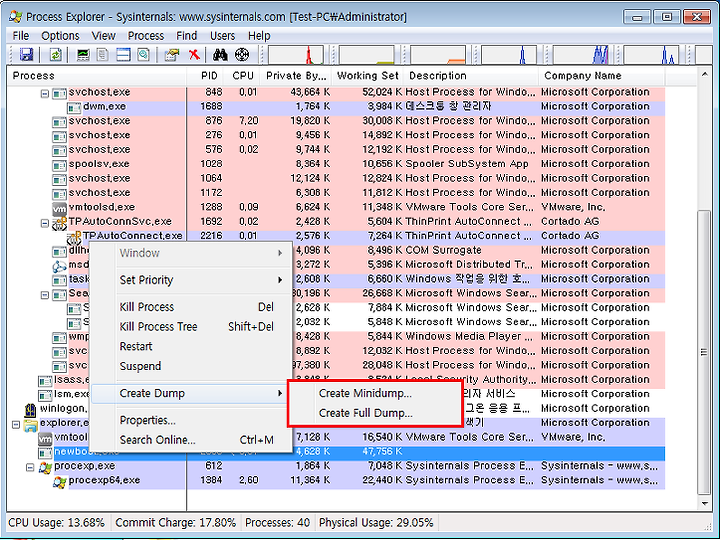Choose Kill Process Tree in context menu
Screen dimensions: 720x540
191,326
